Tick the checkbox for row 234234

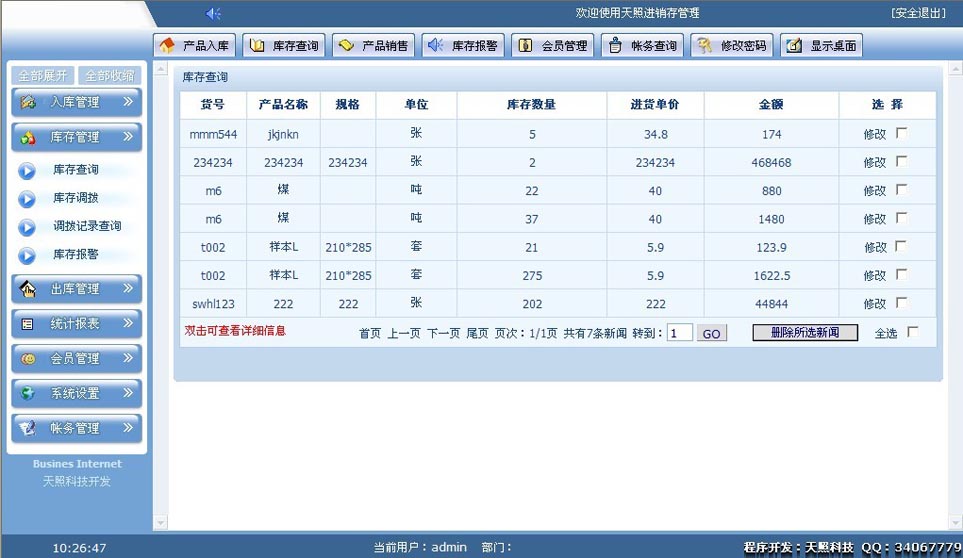point(902,161)
